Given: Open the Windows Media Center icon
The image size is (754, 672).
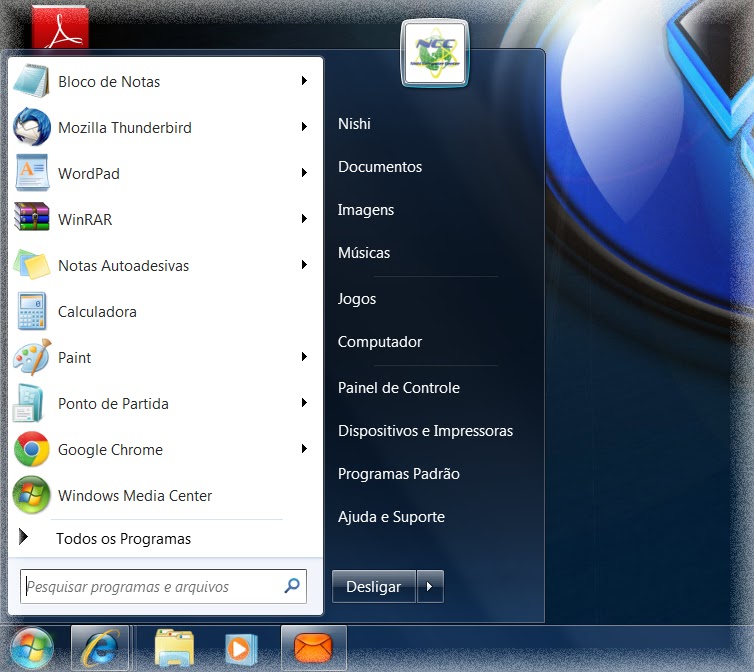Looking at the screenshot, I should click(32, 495).
